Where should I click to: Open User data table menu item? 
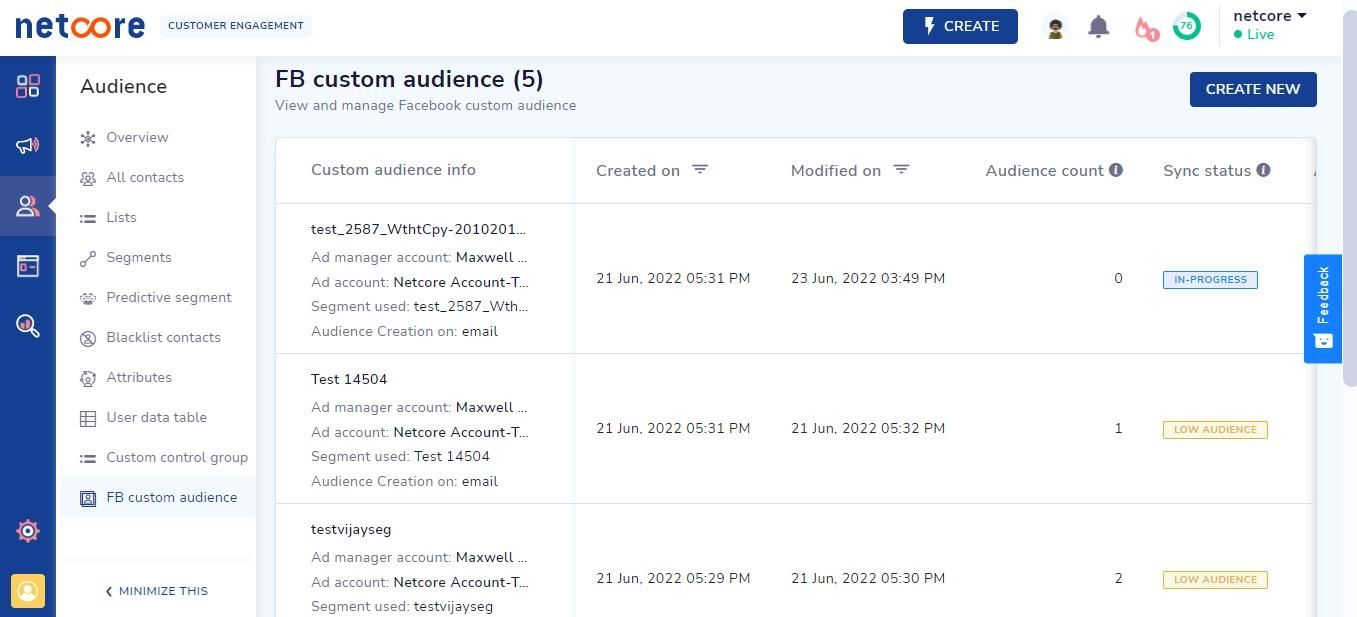(x=156, y=417)
